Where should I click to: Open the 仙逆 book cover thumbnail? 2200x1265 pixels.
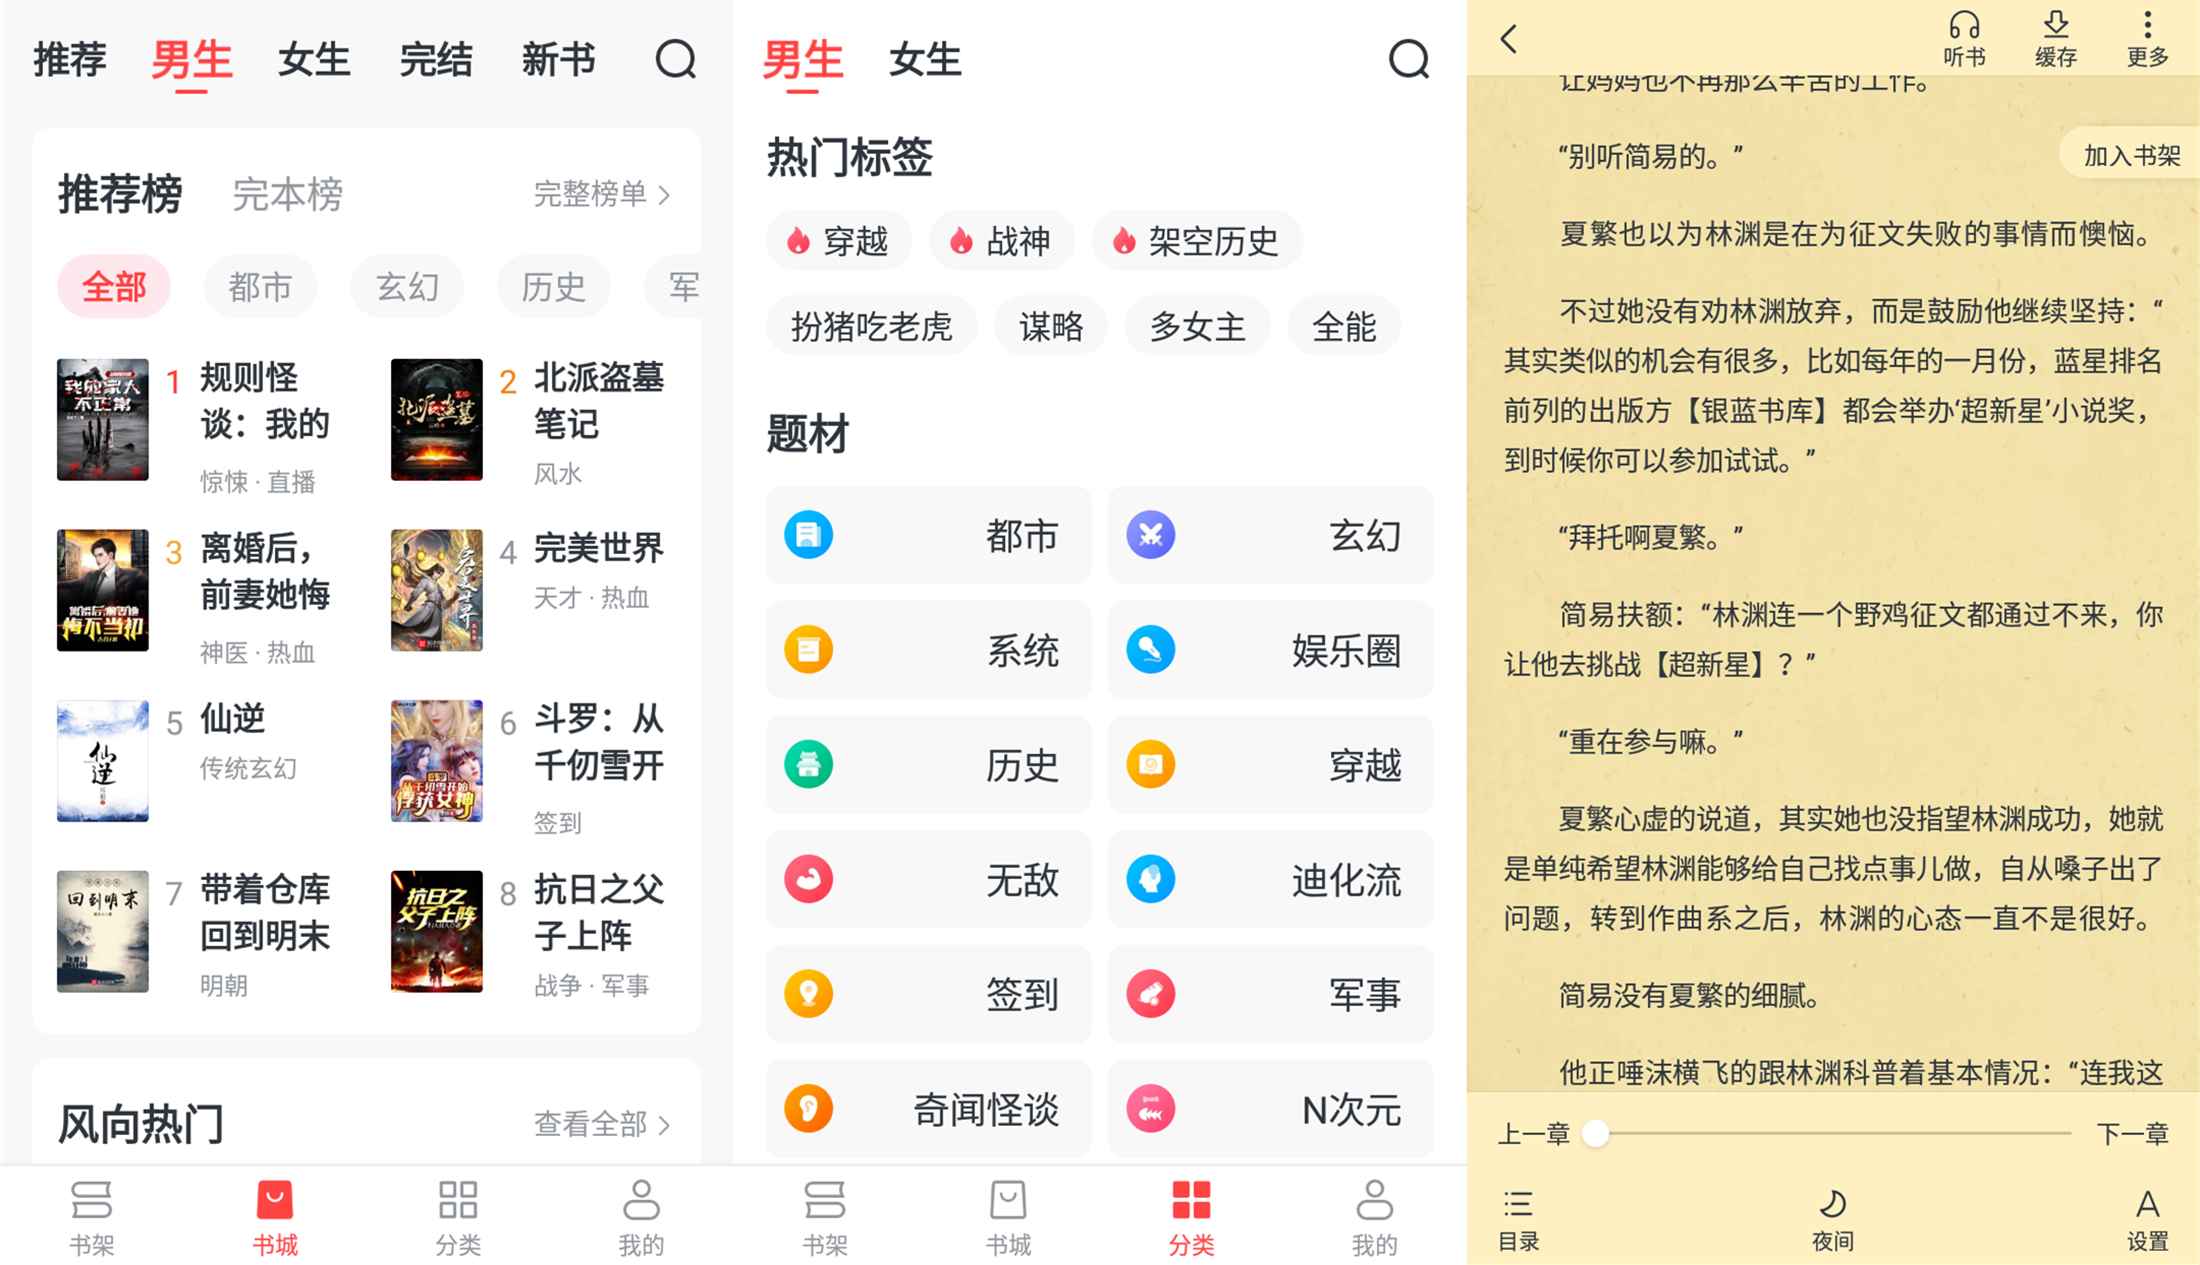coord(103,760)
